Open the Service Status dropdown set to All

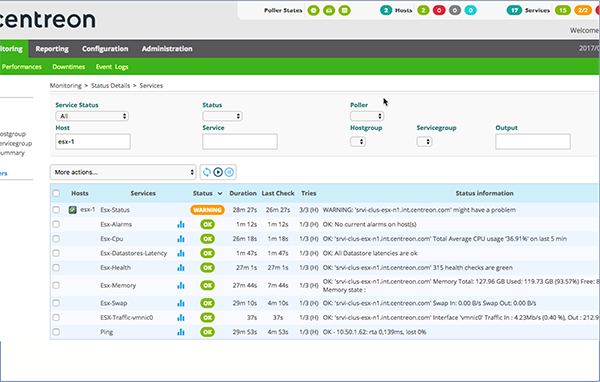pyautogui.click(x=92, y=116)
